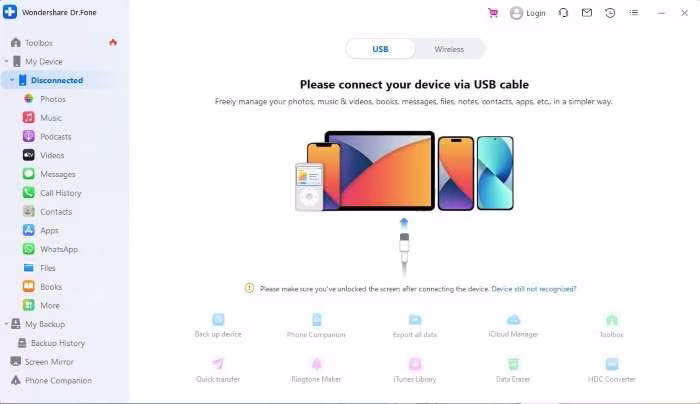Collapse the My Device tree arrow
The height and width of the screenshot is (404, 700).
click(x=6, y=61)
